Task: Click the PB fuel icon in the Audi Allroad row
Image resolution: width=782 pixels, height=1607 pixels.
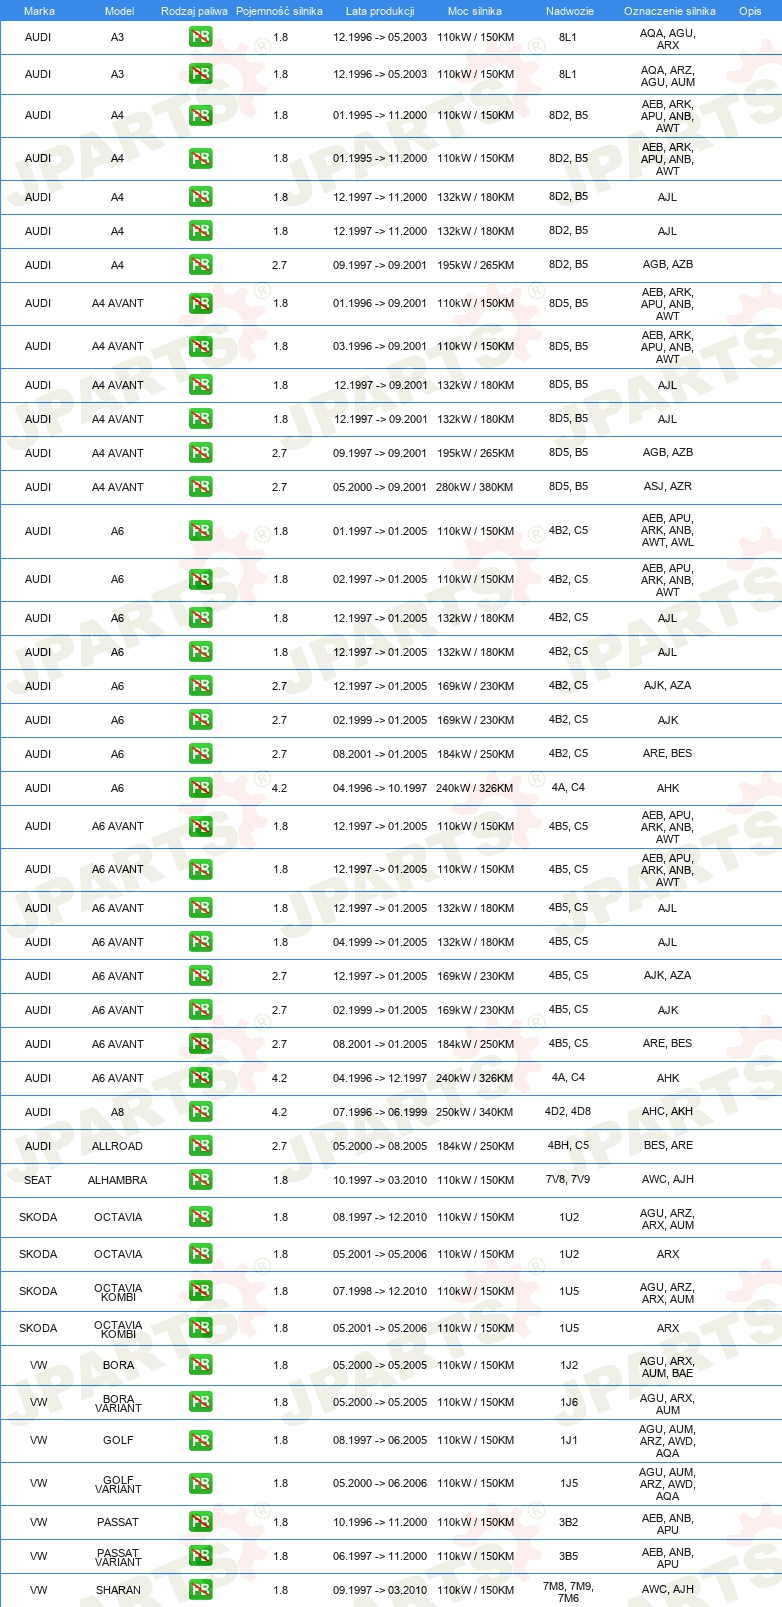Action: pos(201,1146)
